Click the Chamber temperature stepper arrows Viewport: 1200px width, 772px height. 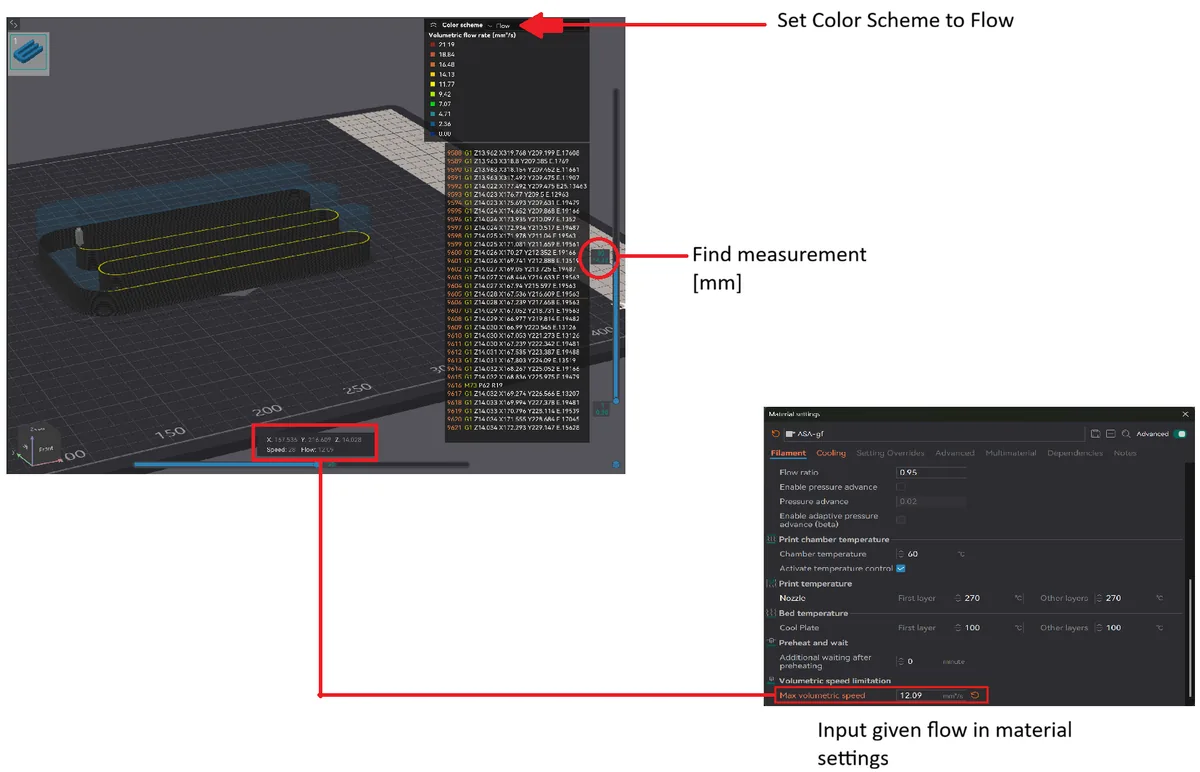[901, 553]
